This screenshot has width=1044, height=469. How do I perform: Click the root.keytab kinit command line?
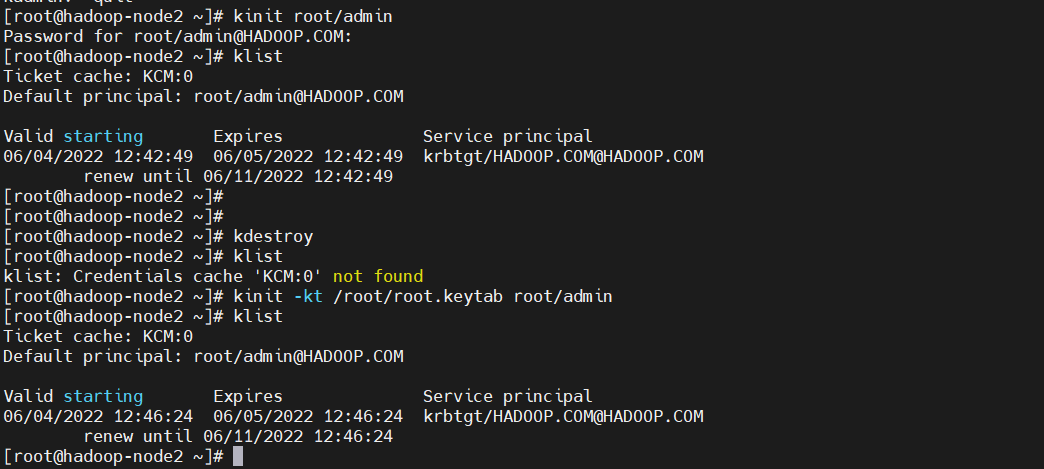click(422, 296)
